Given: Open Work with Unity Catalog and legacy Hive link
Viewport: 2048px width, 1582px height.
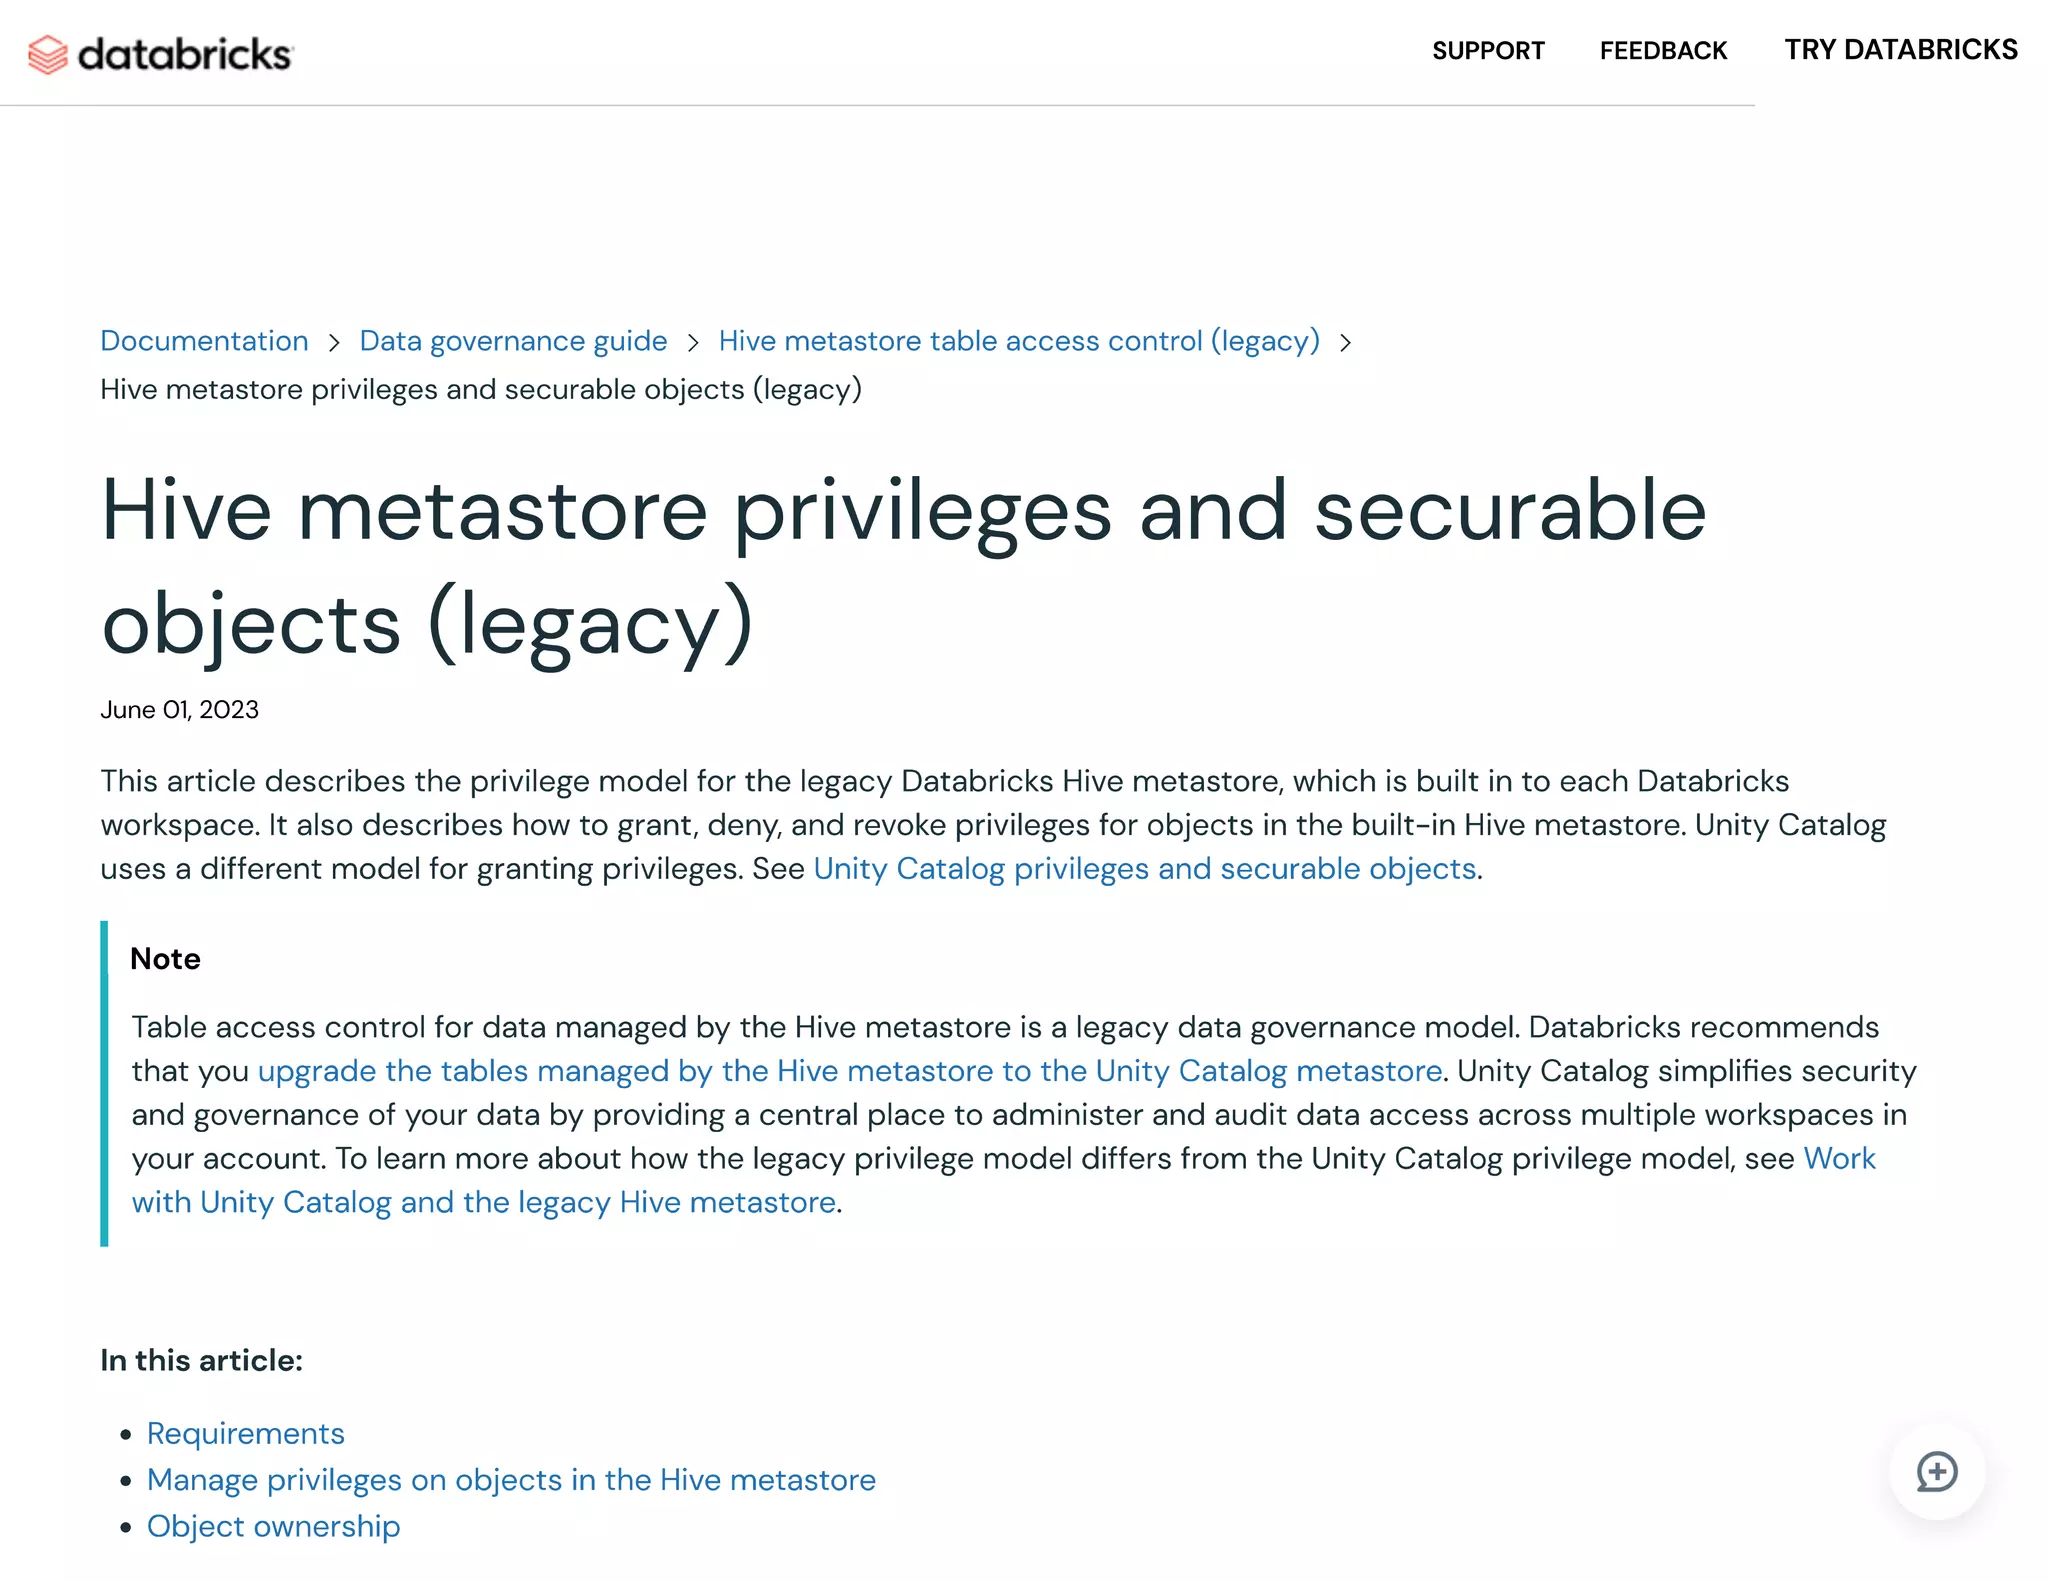Looking at the screenshot, I should coord(484,1202).
